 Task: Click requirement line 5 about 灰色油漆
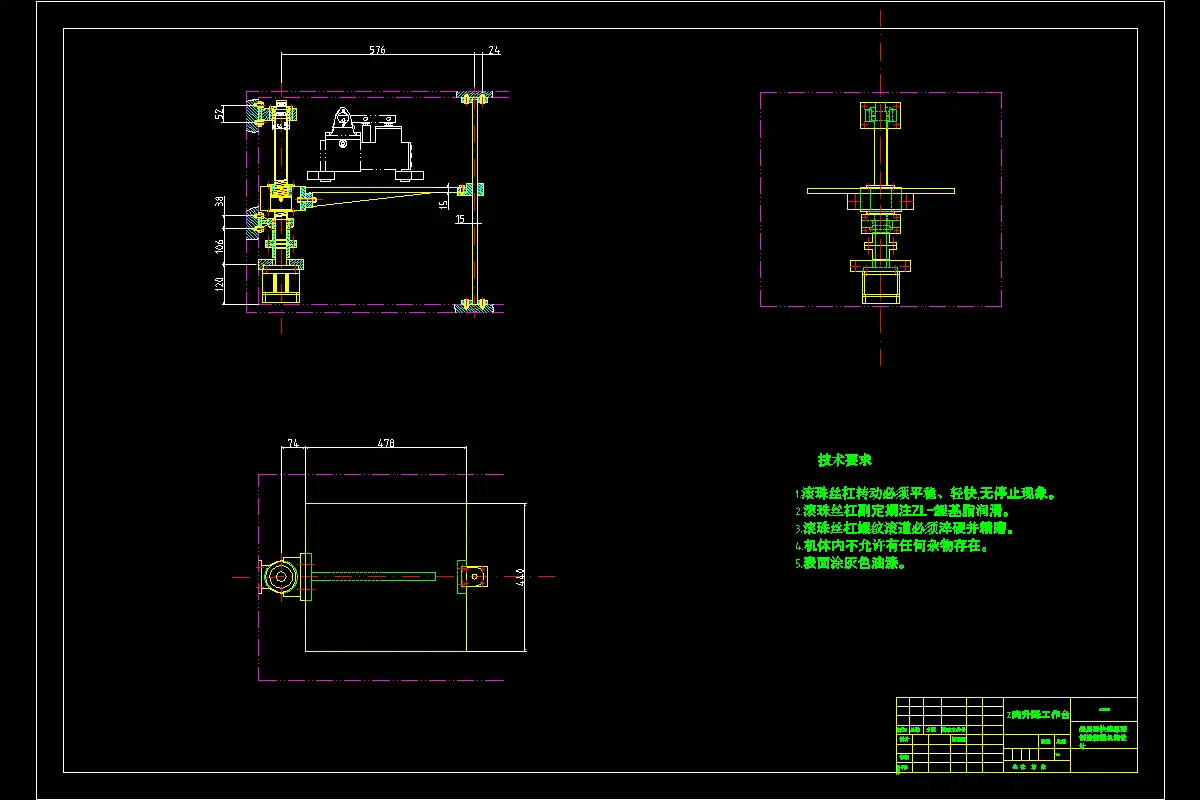851,563
